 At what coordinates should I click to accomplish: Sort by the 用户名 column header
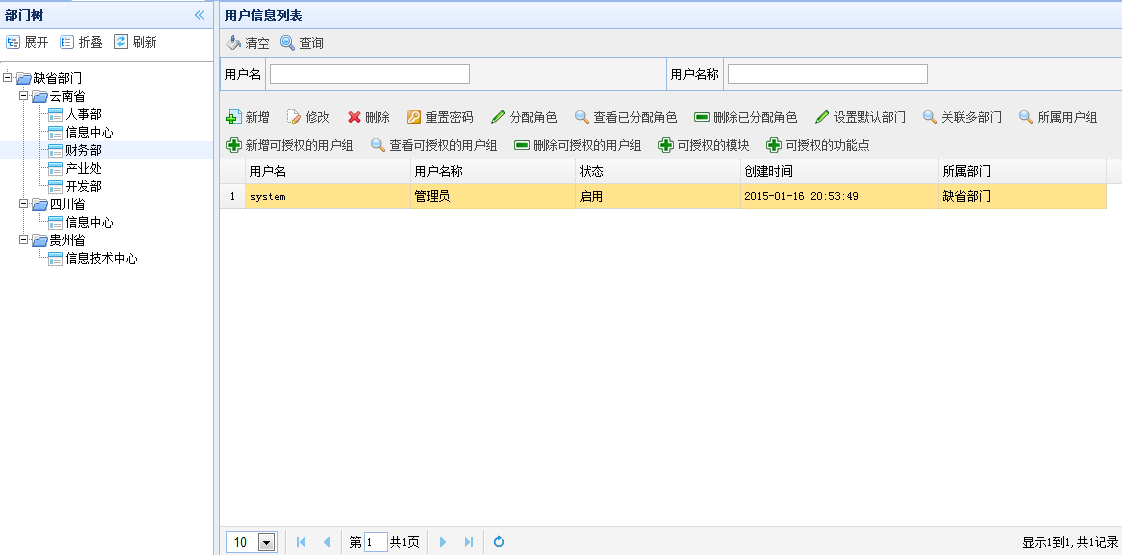[328, 172]
